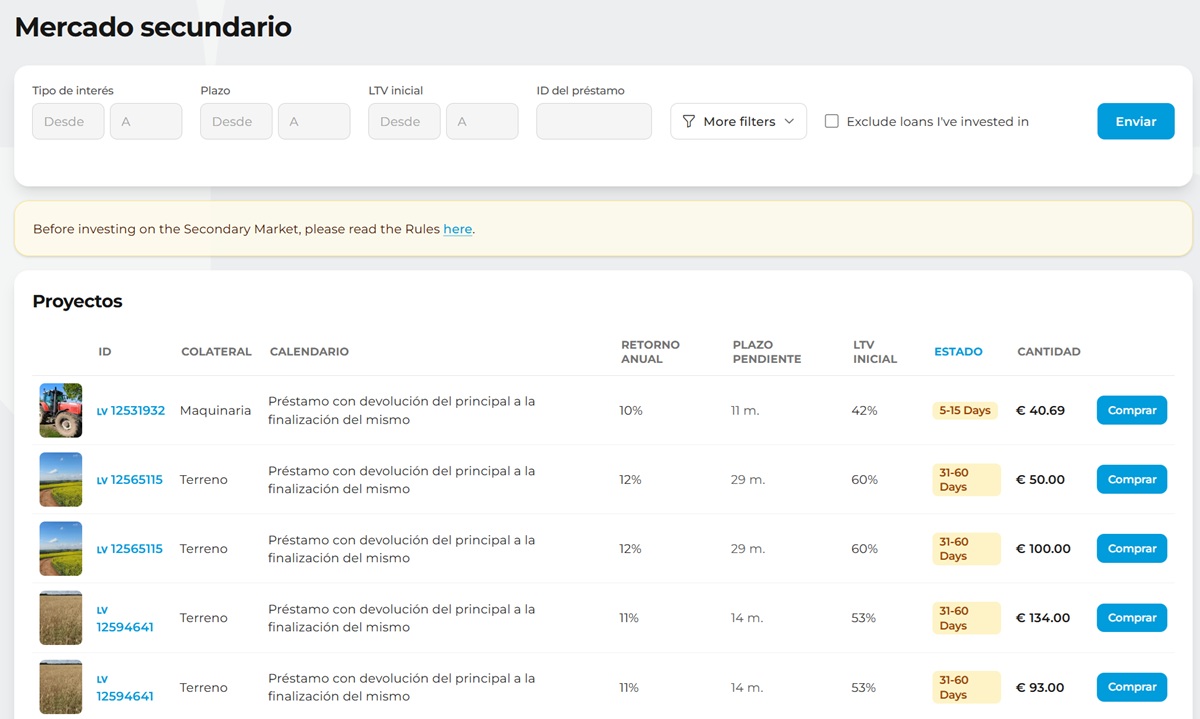Open the field thumbnail in the € 100.00 row
The image size is (1200, 719).
tap(60, 548)
